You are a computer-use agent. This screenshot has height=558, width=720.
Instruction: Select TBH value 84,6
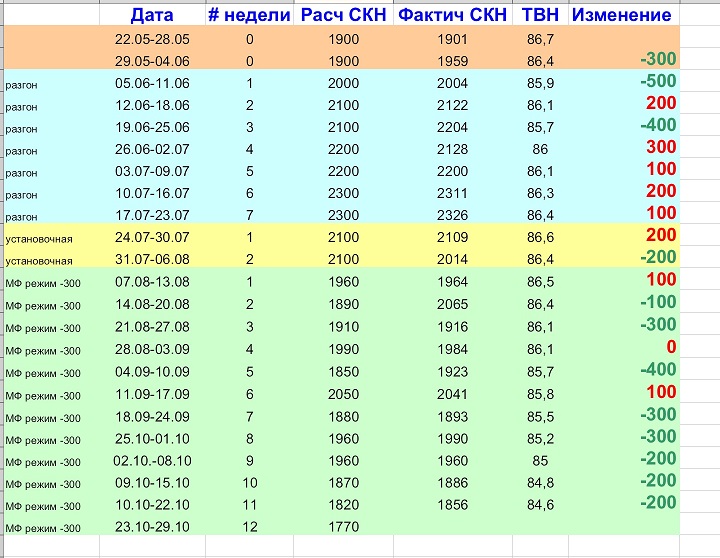point(540,505)
